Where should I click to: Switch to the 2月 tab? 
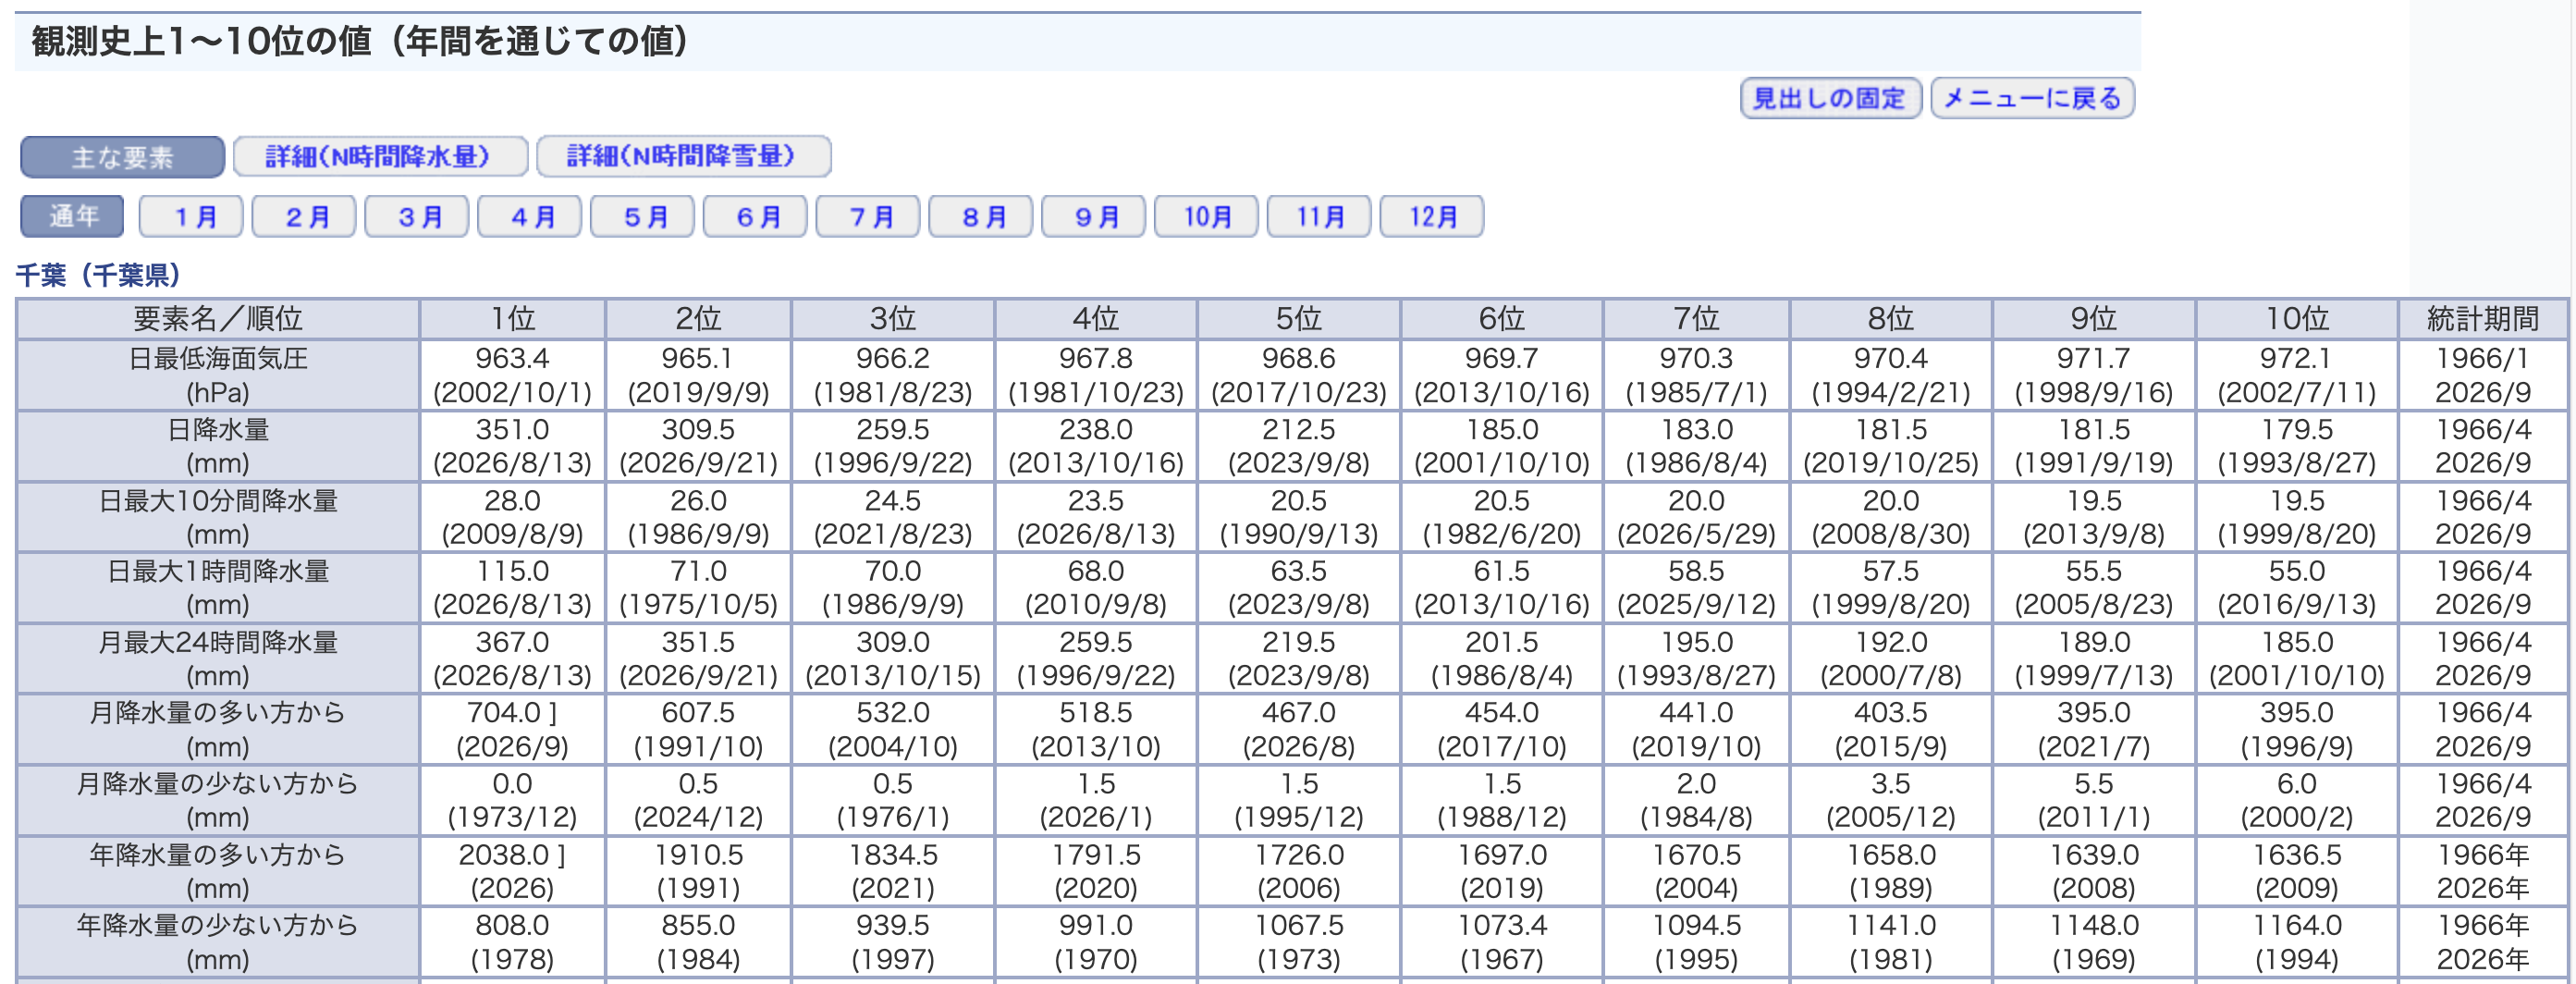click(304, 216)
